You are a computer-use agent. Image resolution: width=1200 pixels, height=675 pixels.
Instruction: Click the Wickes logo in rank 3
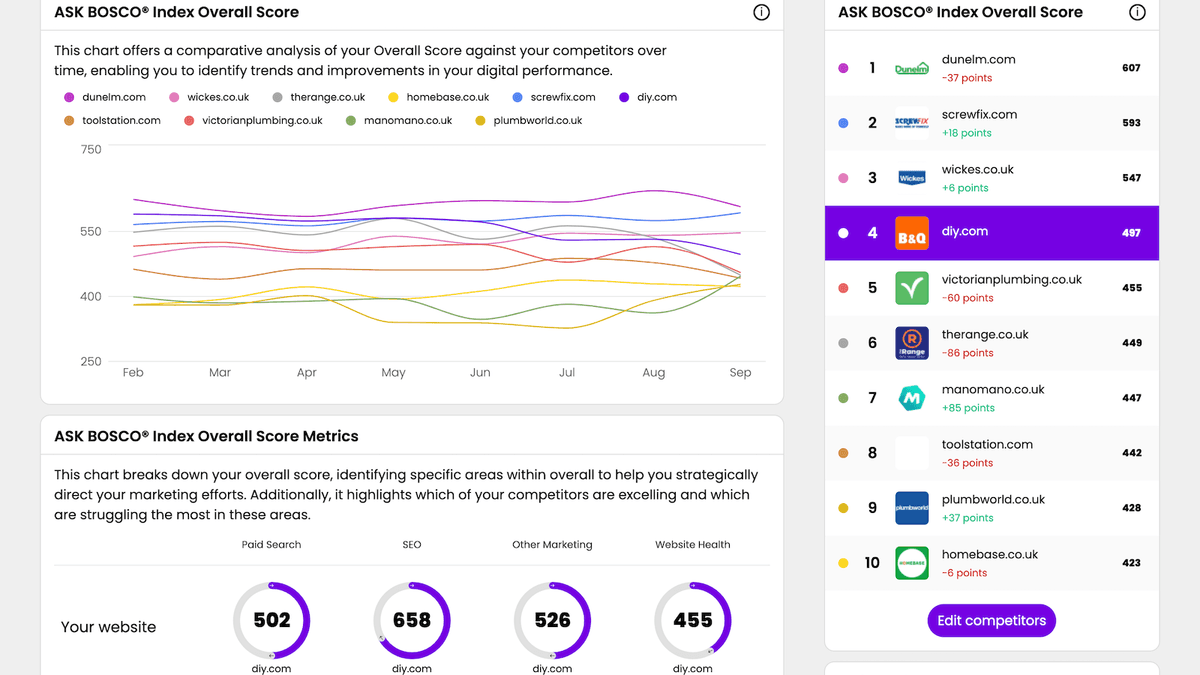coord(911,177)
